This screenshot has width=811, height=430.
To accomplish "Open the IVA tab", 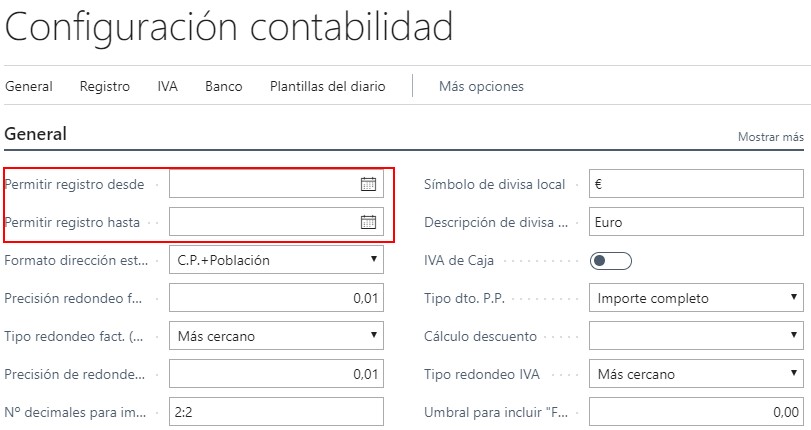I will [x=167, y=86].
